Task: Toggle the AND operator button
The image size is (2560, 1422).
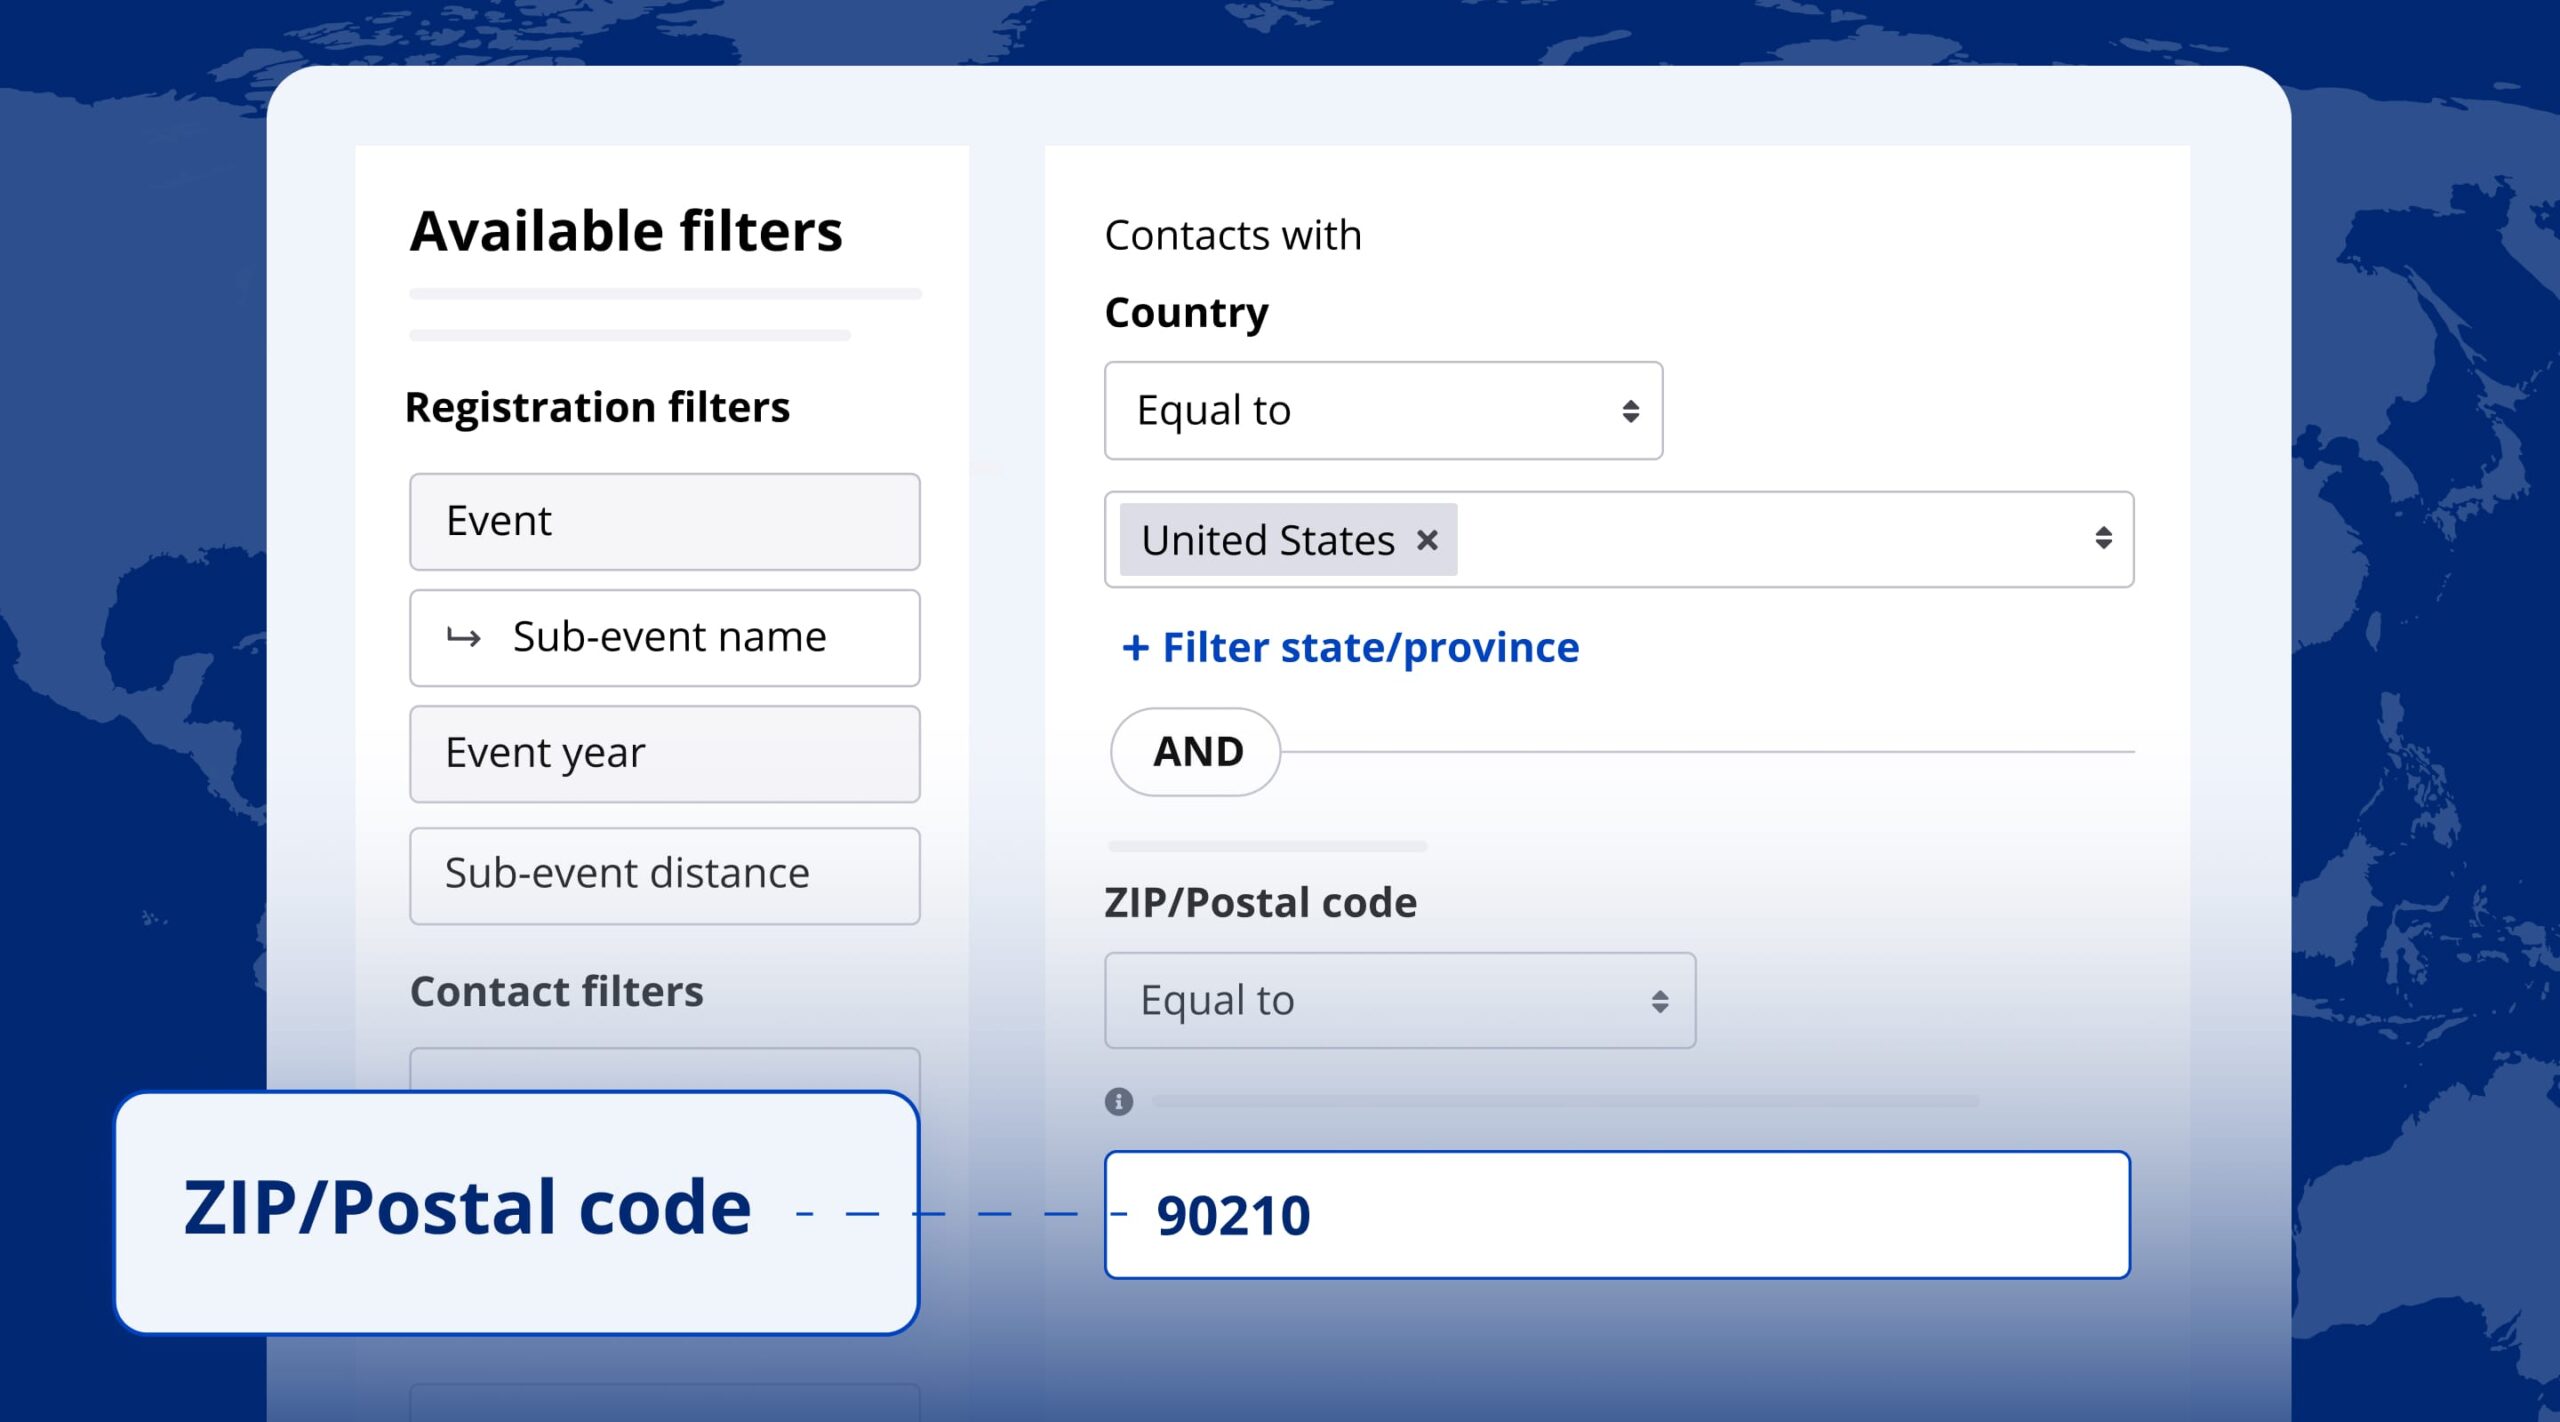Action: coord(1196,751)
